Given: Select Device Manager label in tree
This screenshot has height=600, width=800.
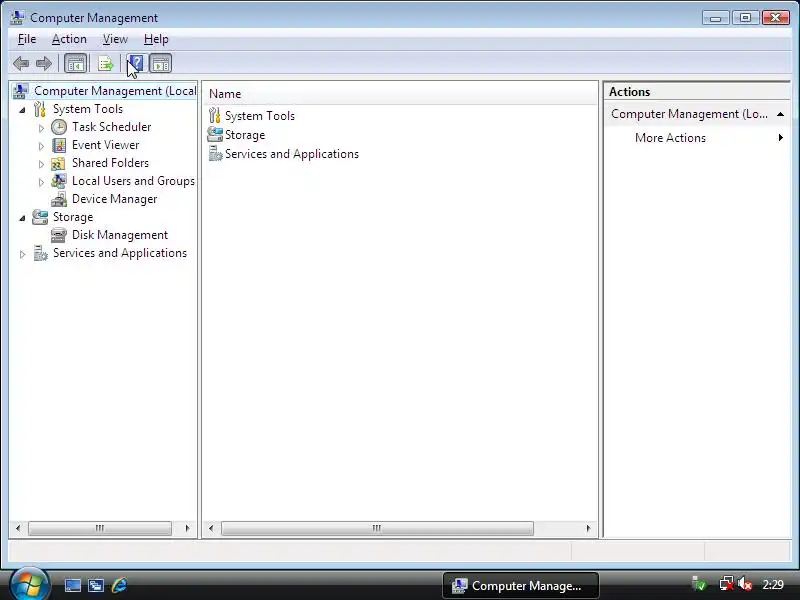Looking at the screenshot, I should [114, 199].
